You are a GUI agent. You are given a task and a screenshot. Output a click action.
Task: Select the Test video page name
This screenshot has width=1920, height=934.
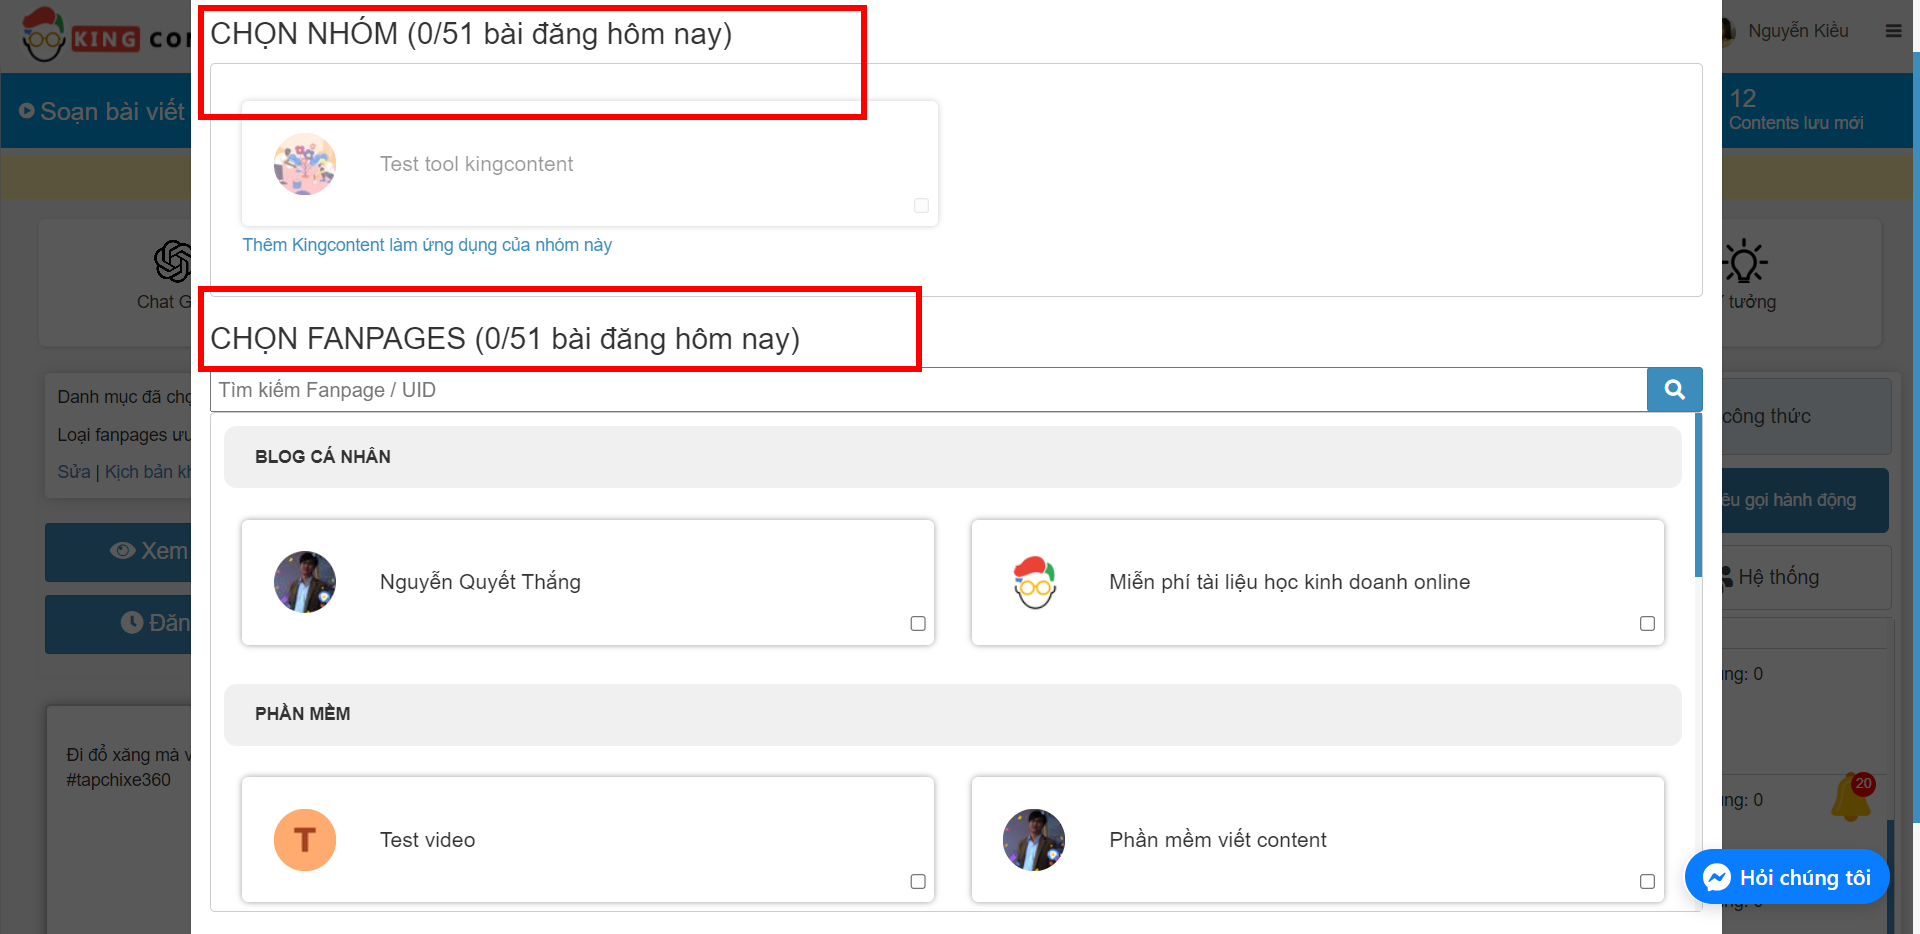click(427, 840)
